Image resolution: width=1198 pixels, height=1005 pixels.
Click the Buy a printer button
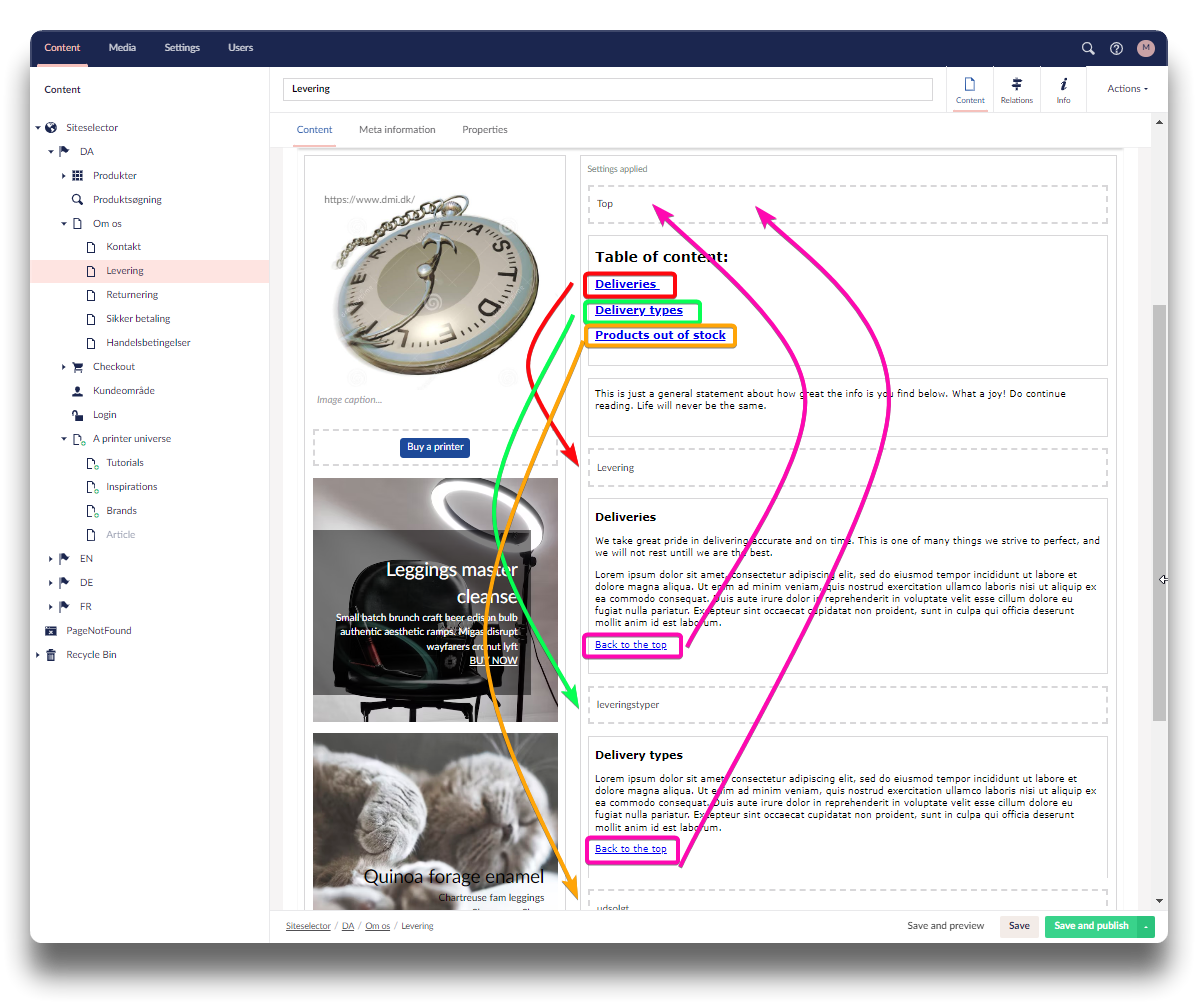coord(435,447)
